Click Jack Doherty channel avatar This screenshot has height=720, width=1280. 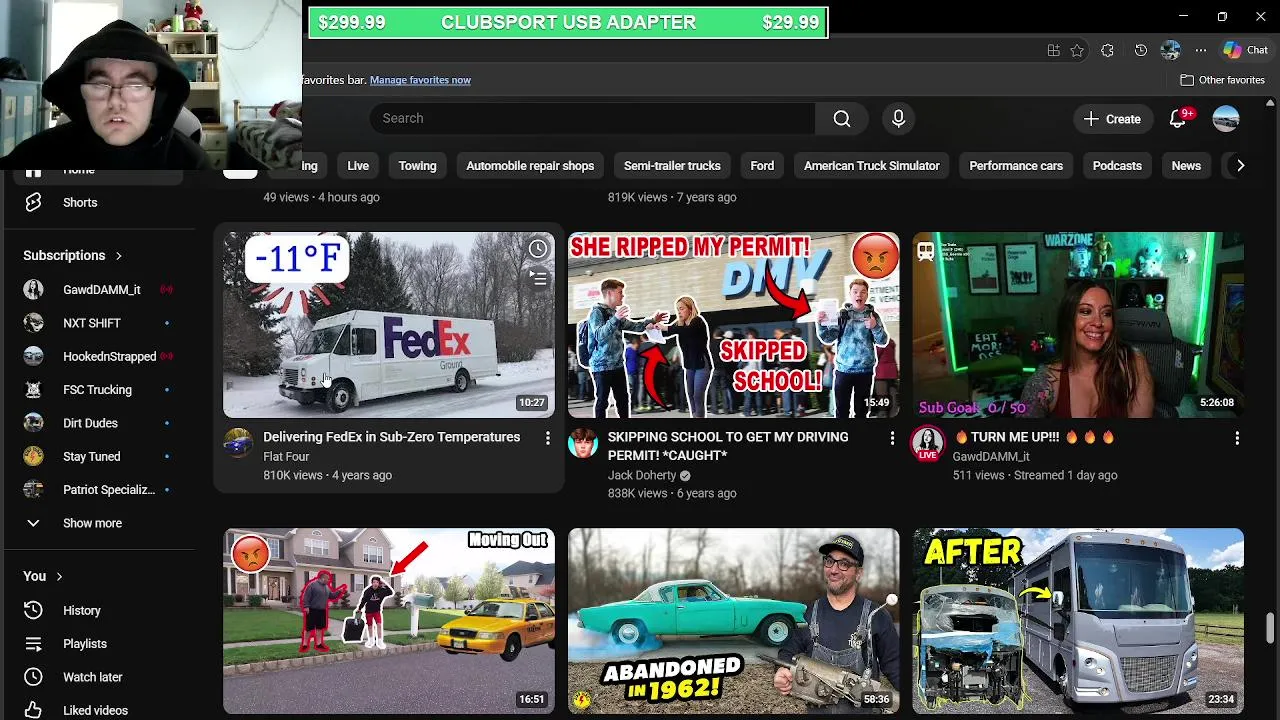coord(583,443)
